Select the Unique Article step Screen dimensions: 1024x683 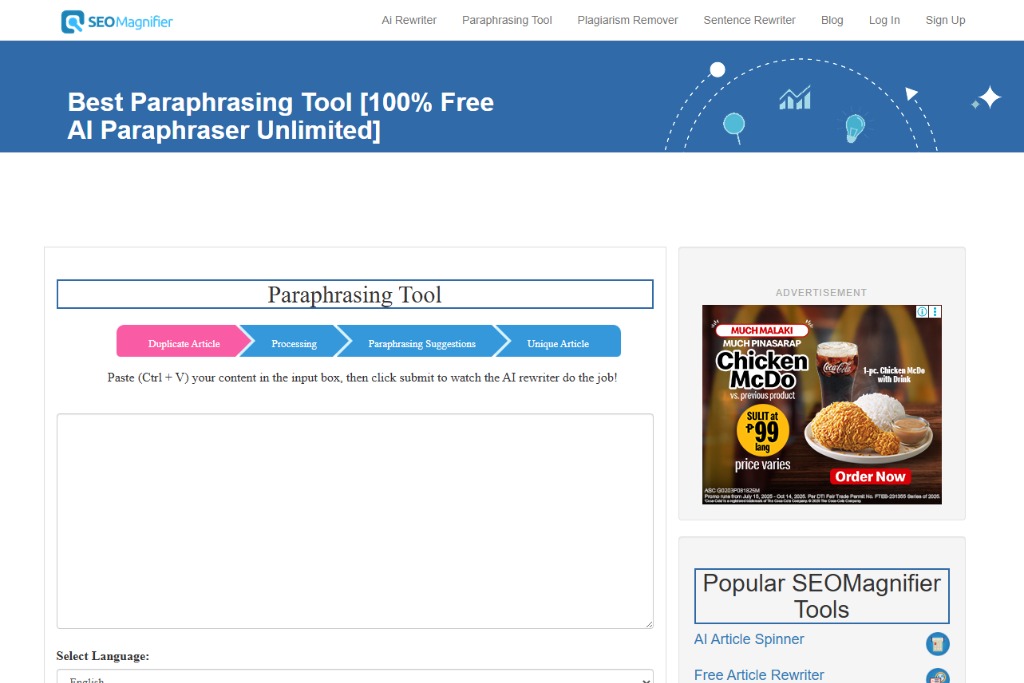click(558, 343)
